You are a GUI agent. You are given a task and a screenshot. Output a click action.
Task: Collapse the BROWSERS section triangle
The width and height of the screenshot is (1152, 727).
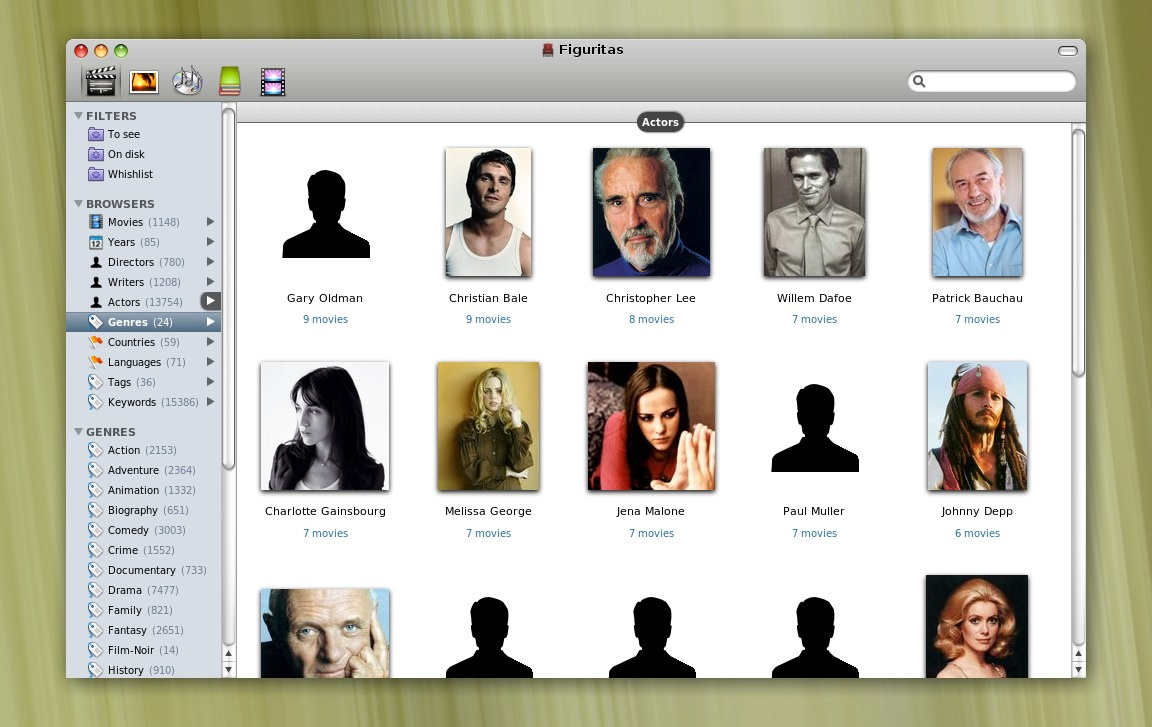[78, 203]
